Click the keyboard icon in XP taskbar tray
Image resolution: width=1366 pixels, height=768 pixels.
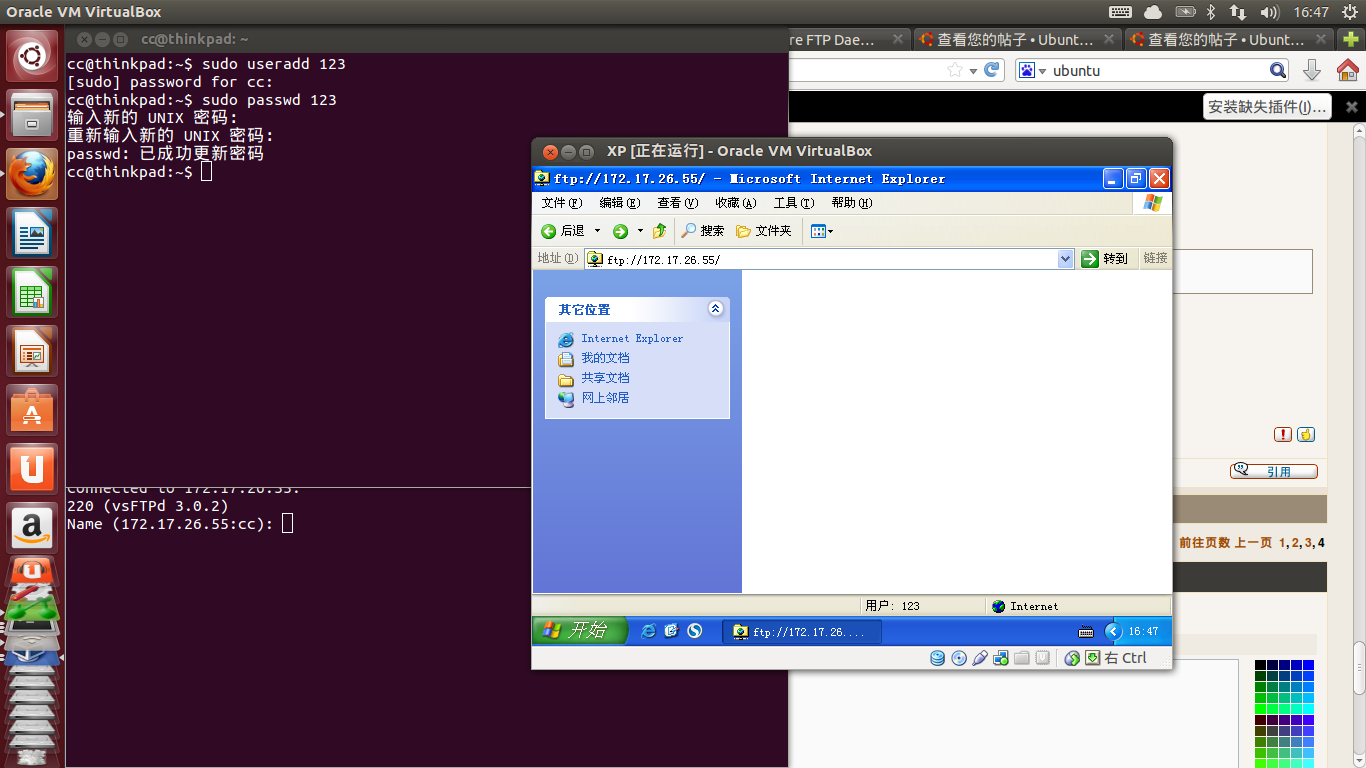point(1086,632)
